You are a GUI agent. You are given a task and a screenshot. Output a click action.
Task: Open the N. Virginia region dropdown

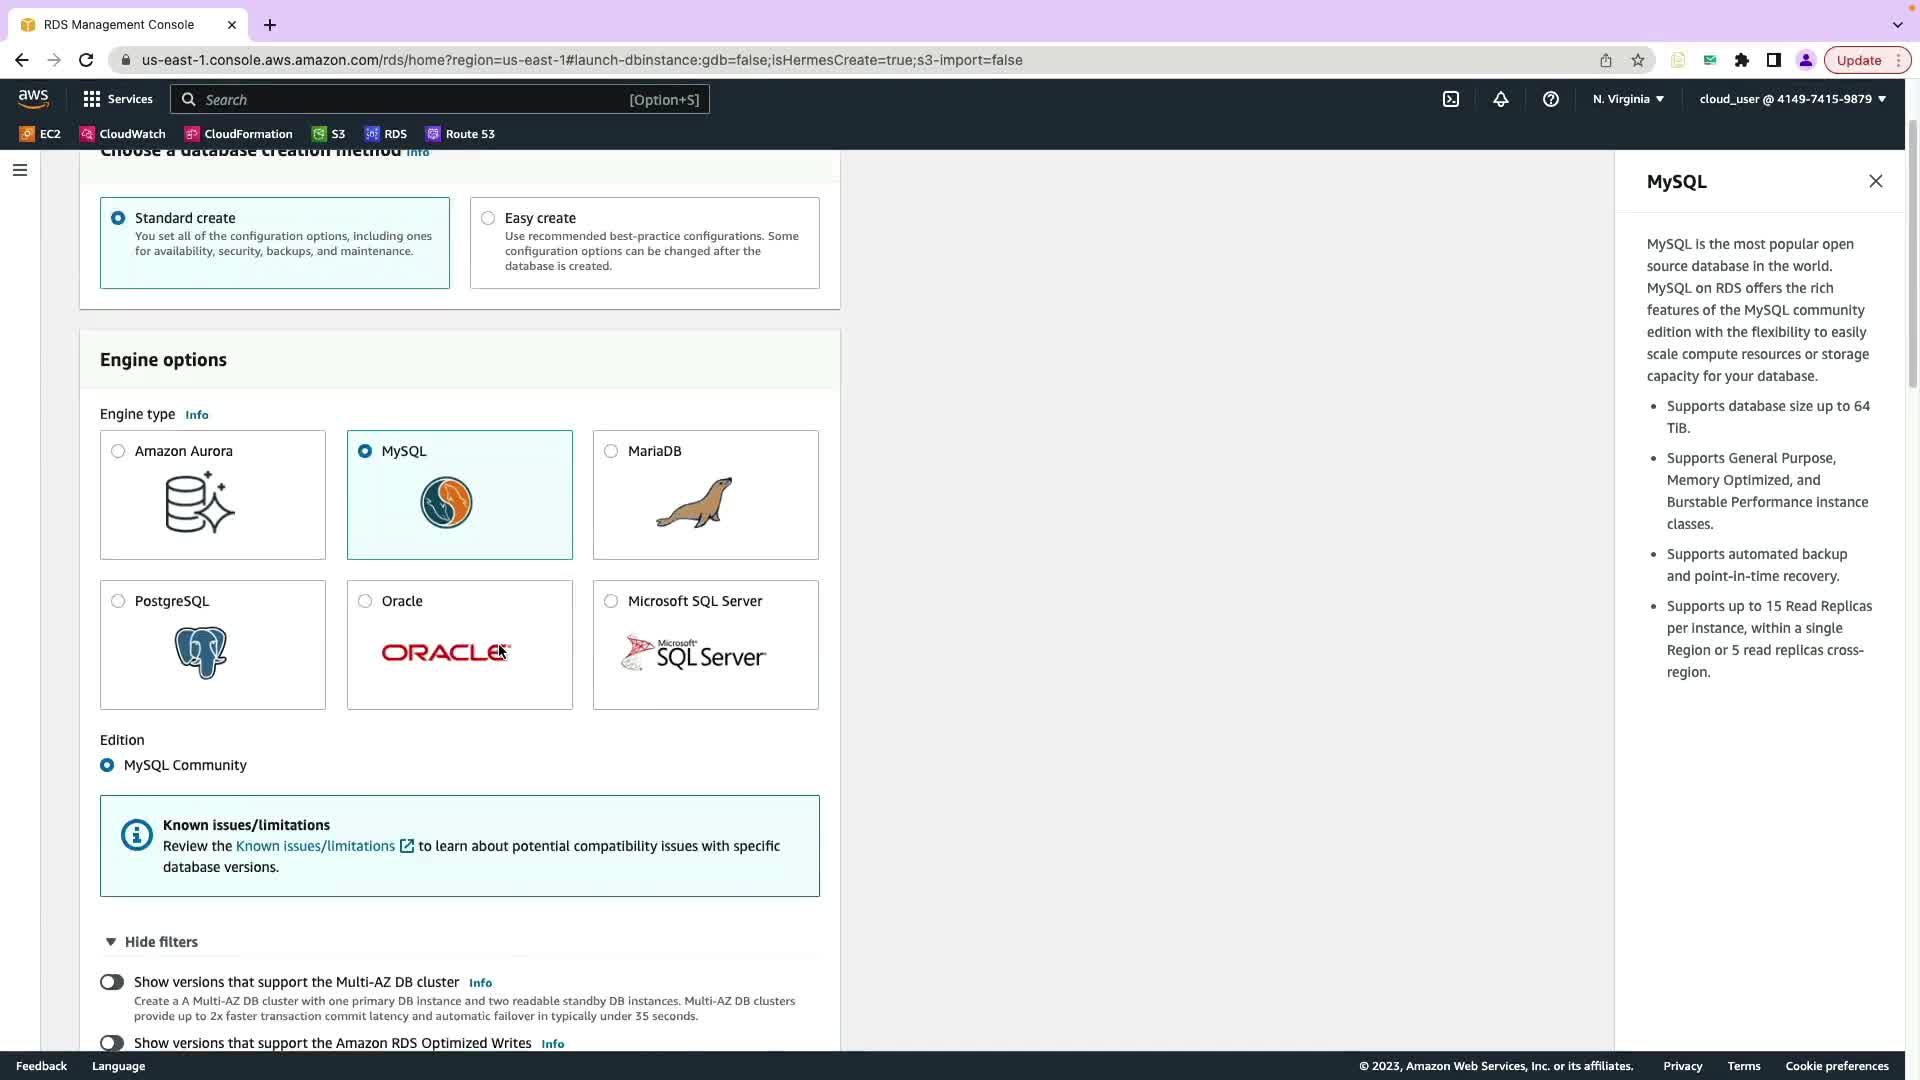1628,99
